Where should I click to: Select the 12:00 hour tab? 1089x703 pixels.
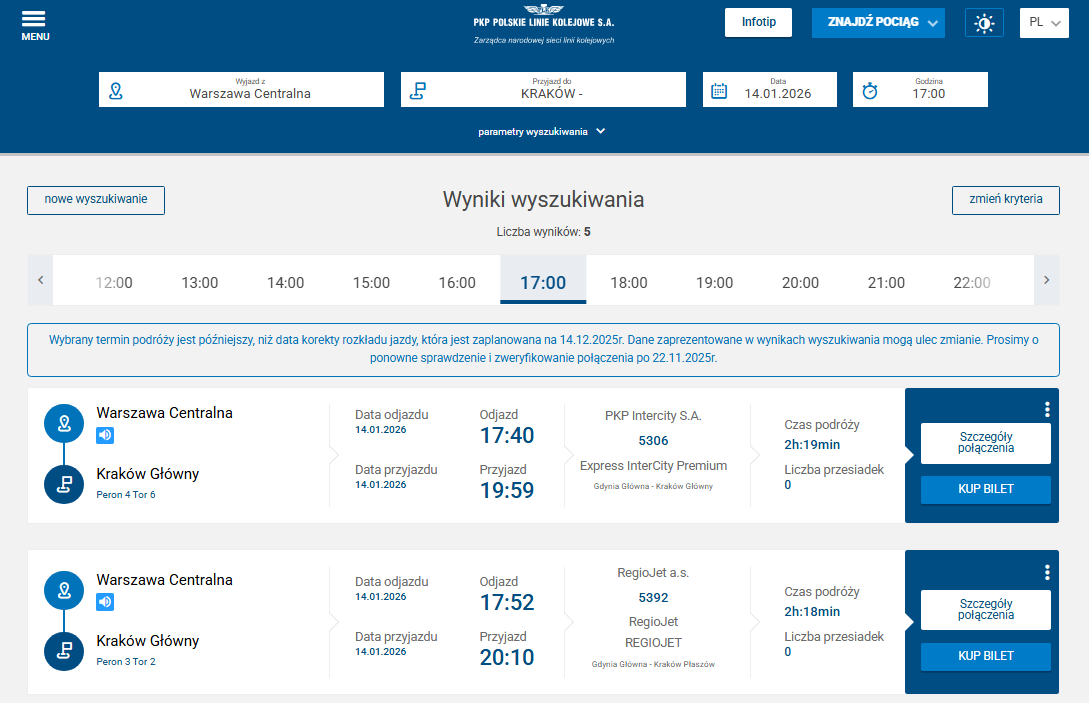point(114,282)
